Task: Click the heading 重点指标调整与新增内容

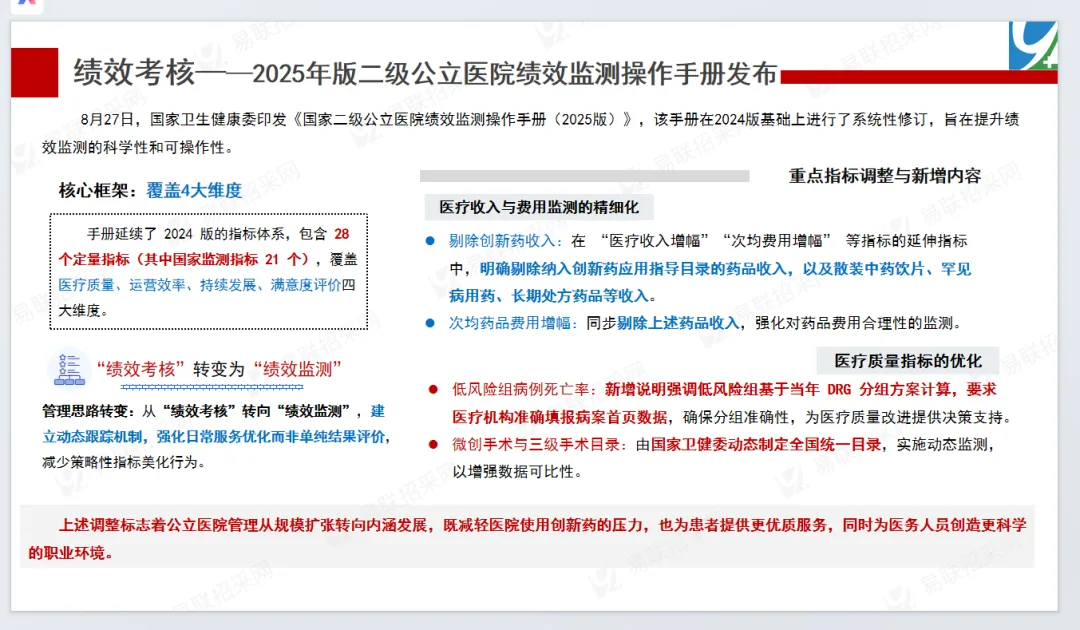Action: click(884, 176)
